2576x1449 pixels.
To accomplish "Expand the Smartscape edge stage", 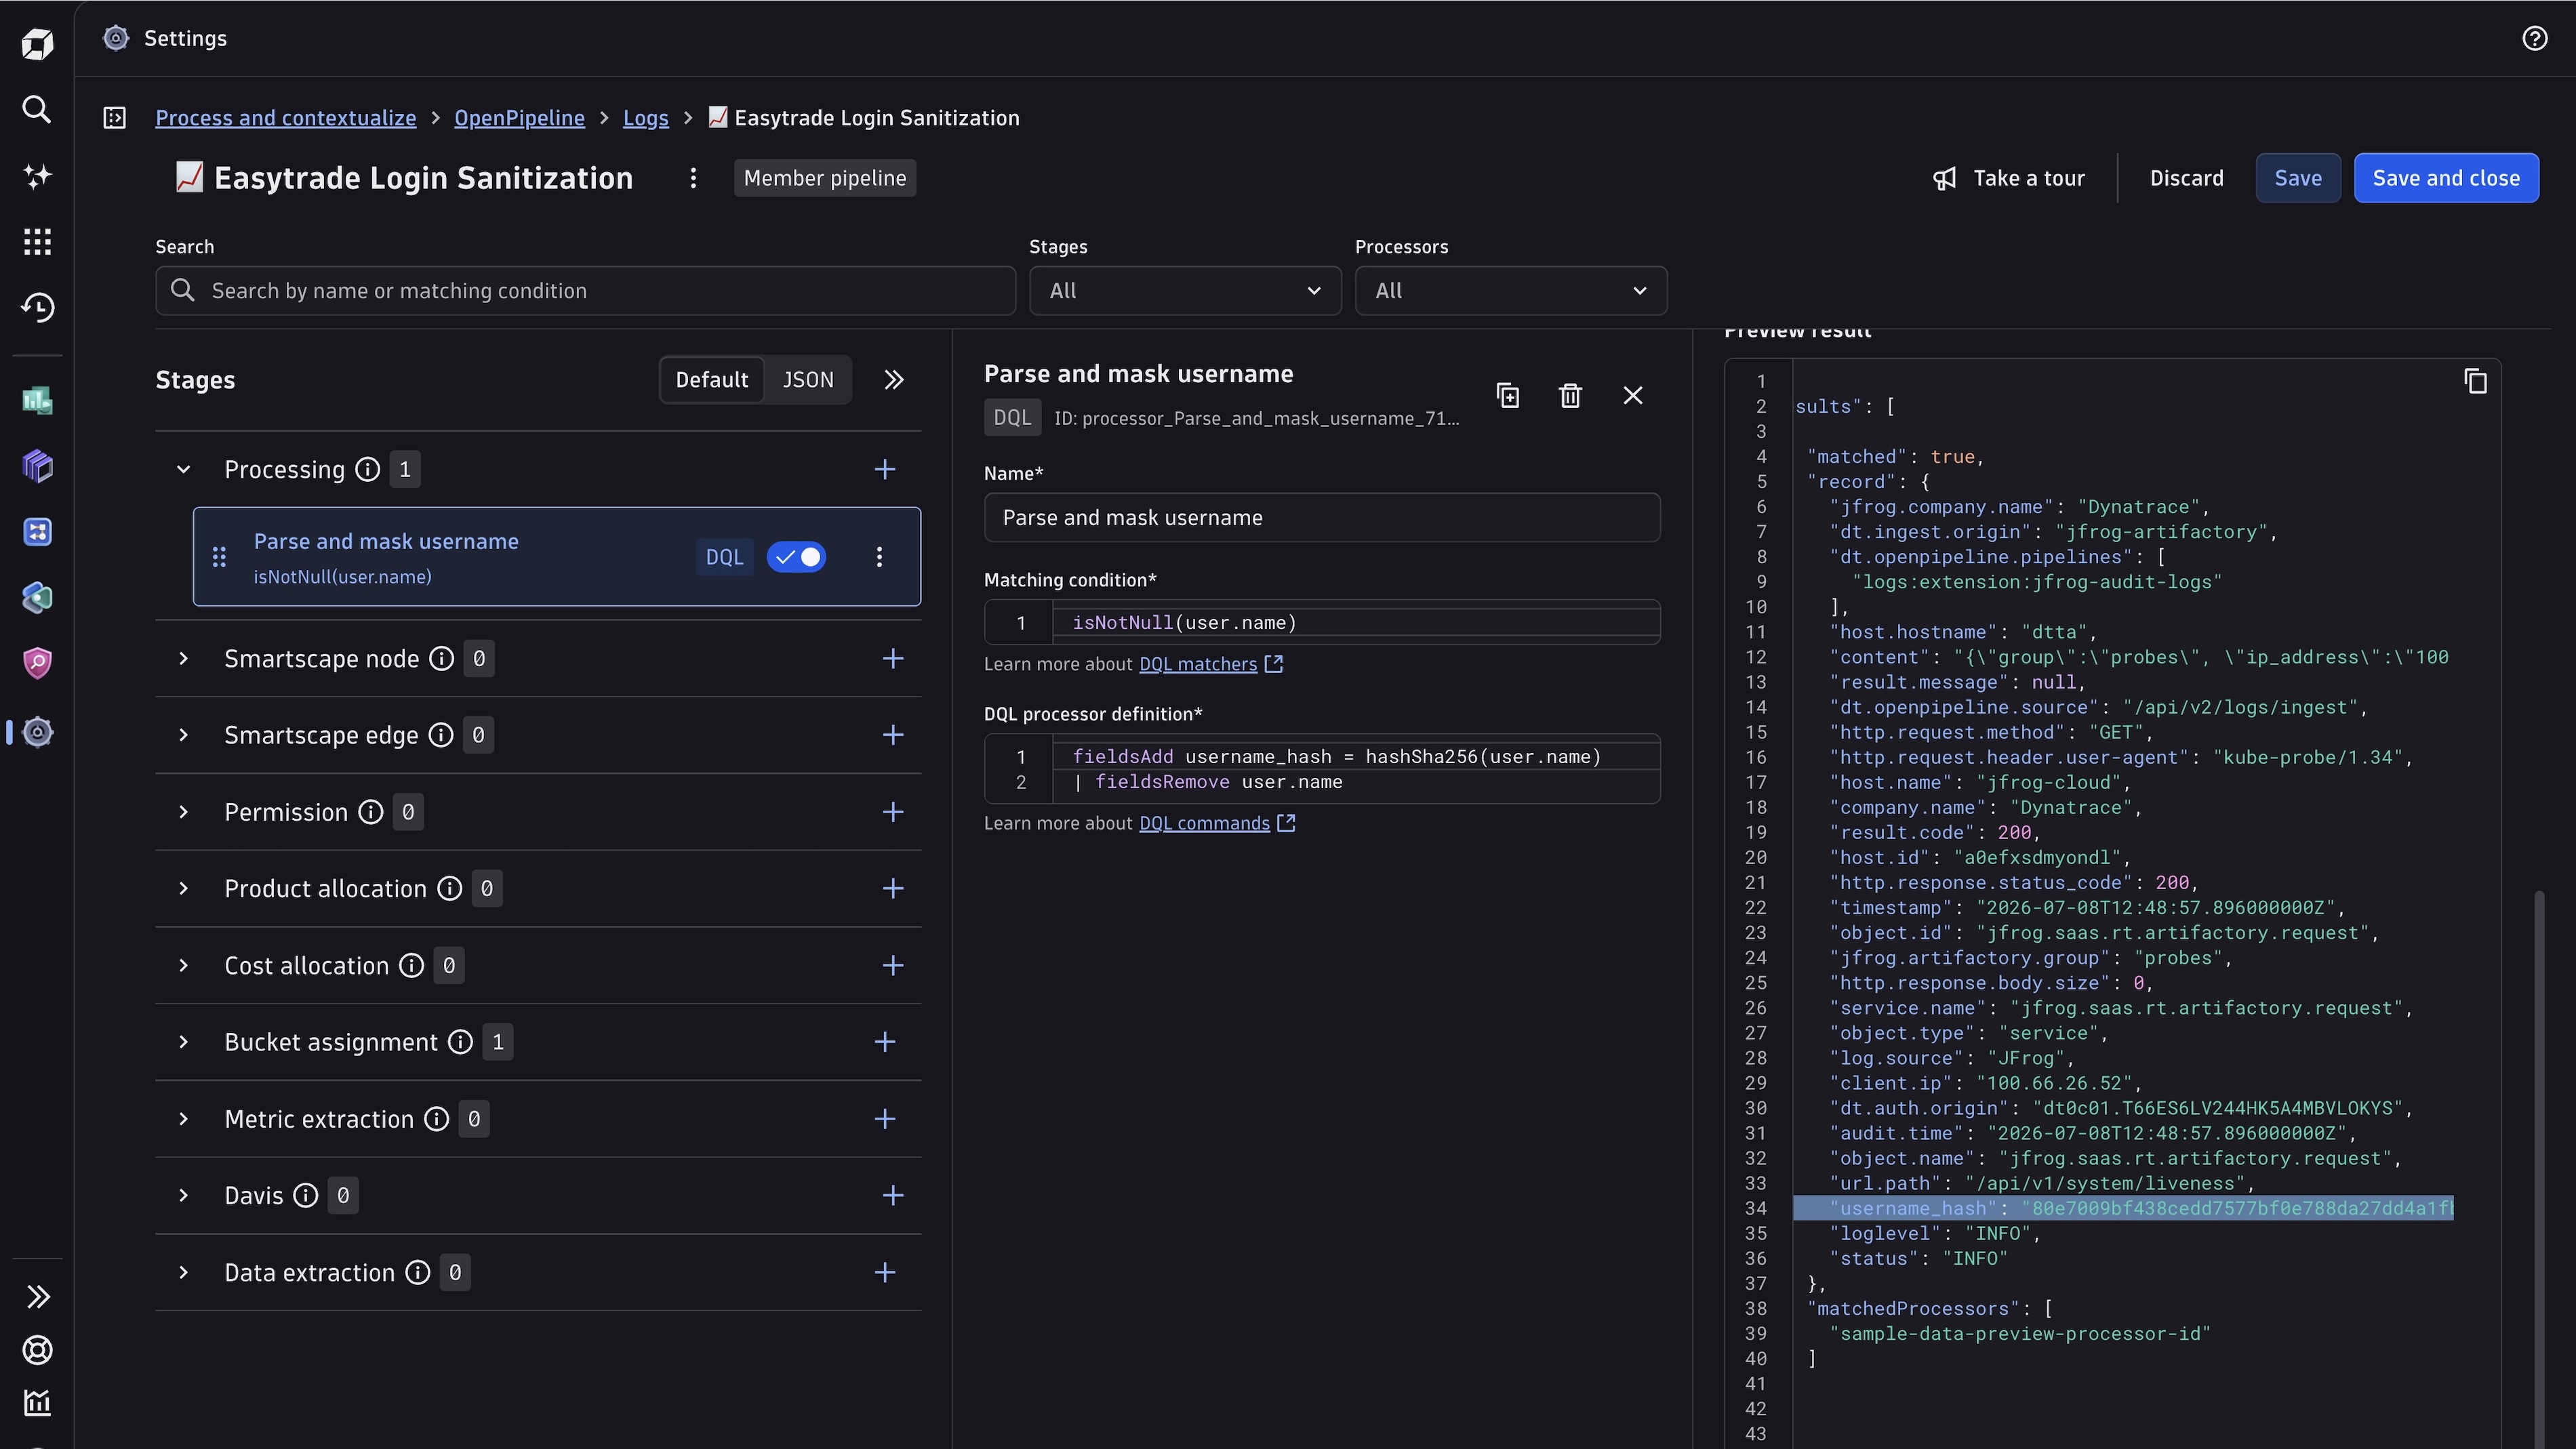I will pos(183,735).
